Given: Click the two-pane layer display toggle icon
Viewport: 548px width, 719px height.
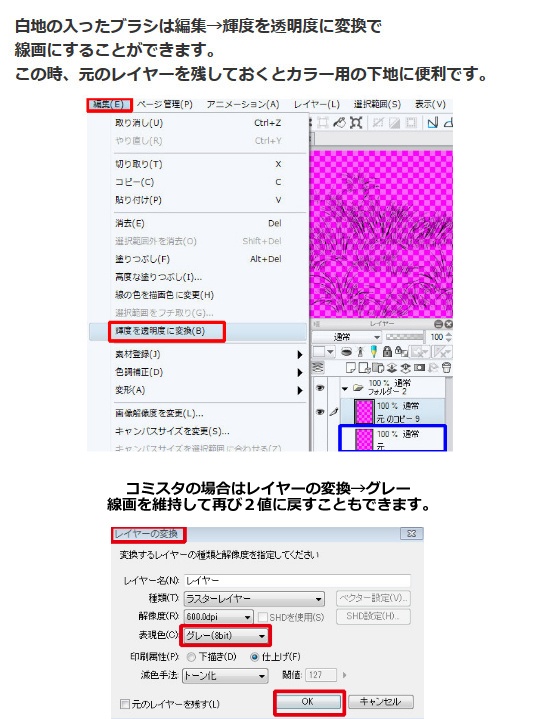Looking at the screenshot, I should [x=318, y=368].
